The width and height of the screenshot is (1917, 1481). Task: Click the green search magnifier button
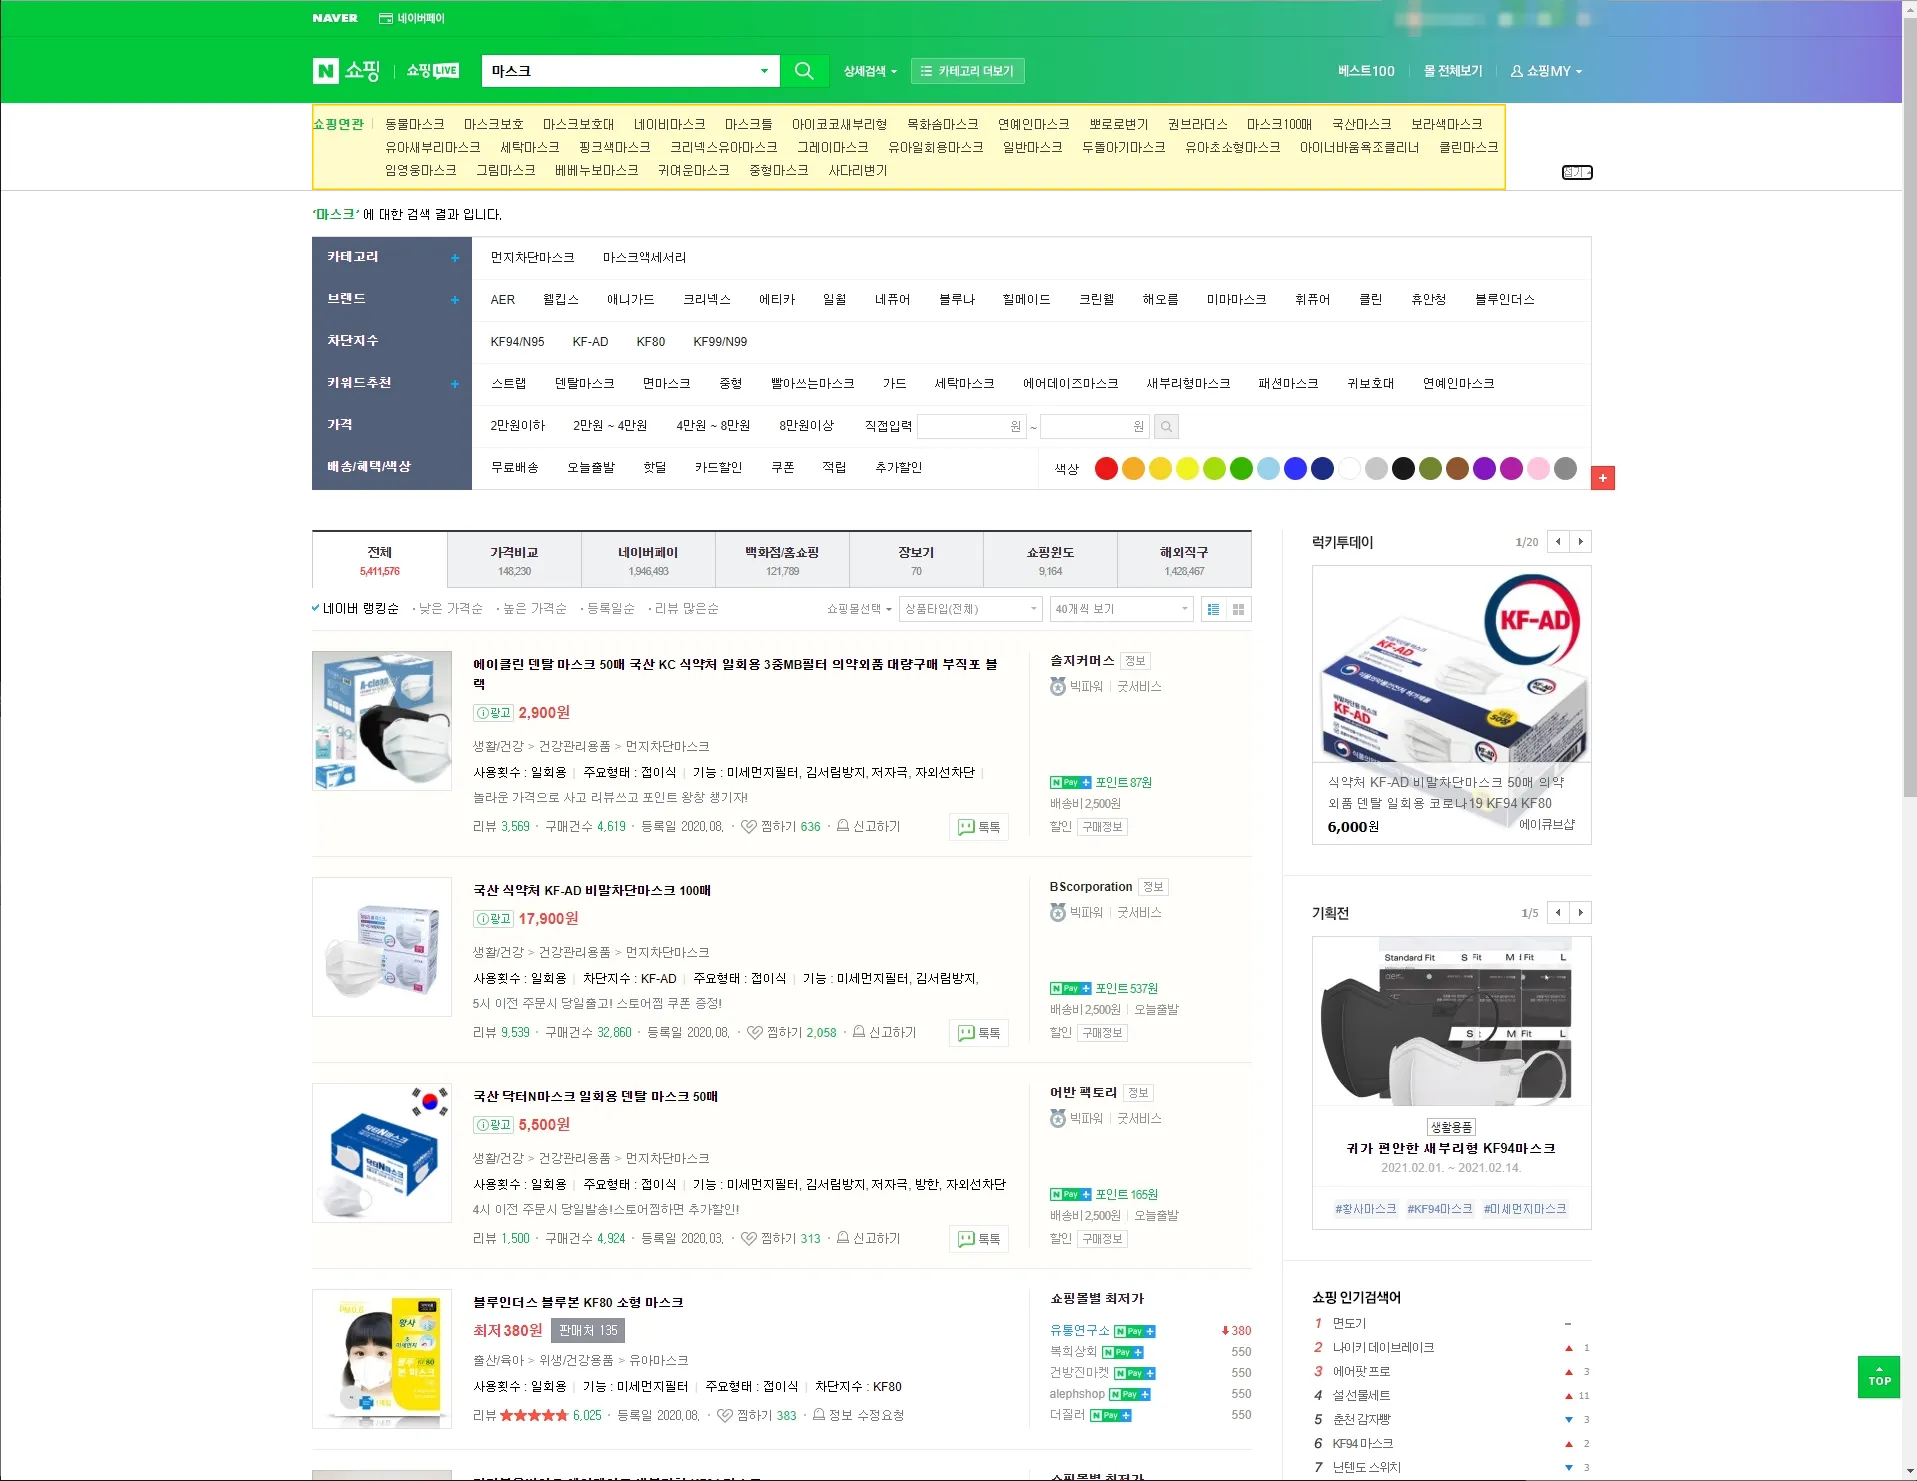coord(804,71)
